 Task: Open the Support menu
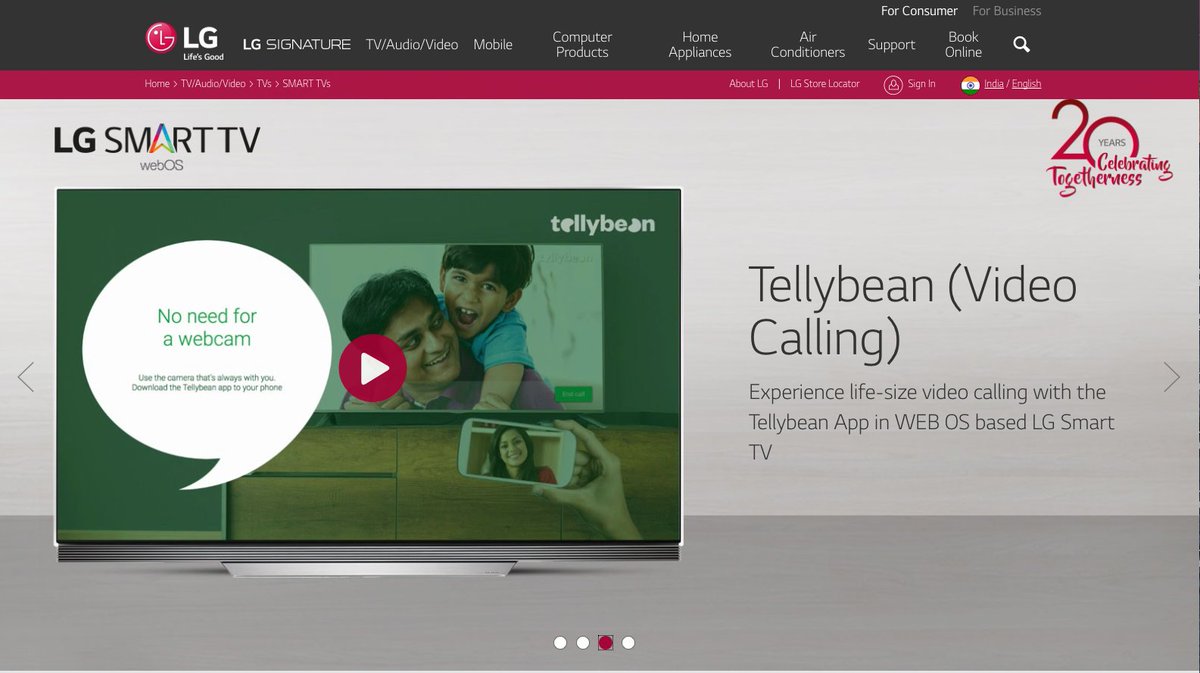pyautogui.click(x=891, y=44)
